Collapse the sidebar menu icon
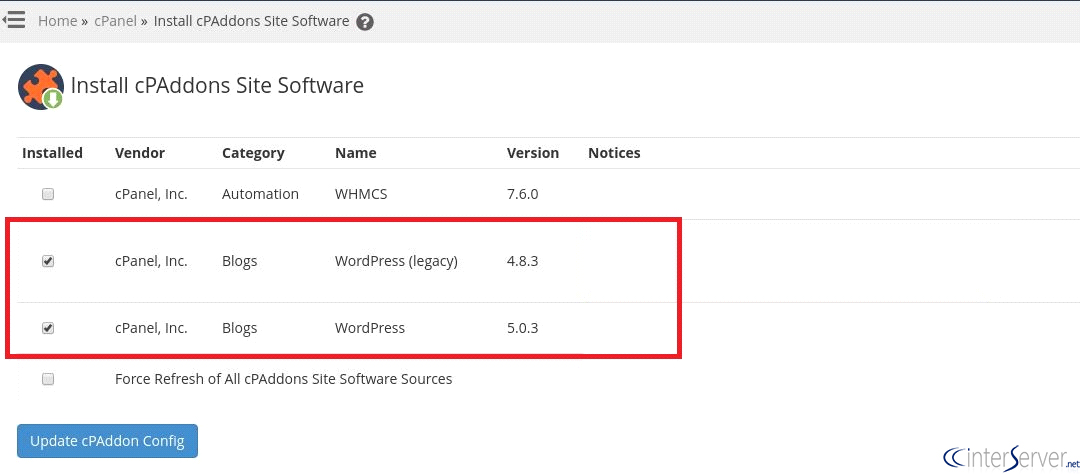Screen dimensions: 1080x474 tap(14, 19)
